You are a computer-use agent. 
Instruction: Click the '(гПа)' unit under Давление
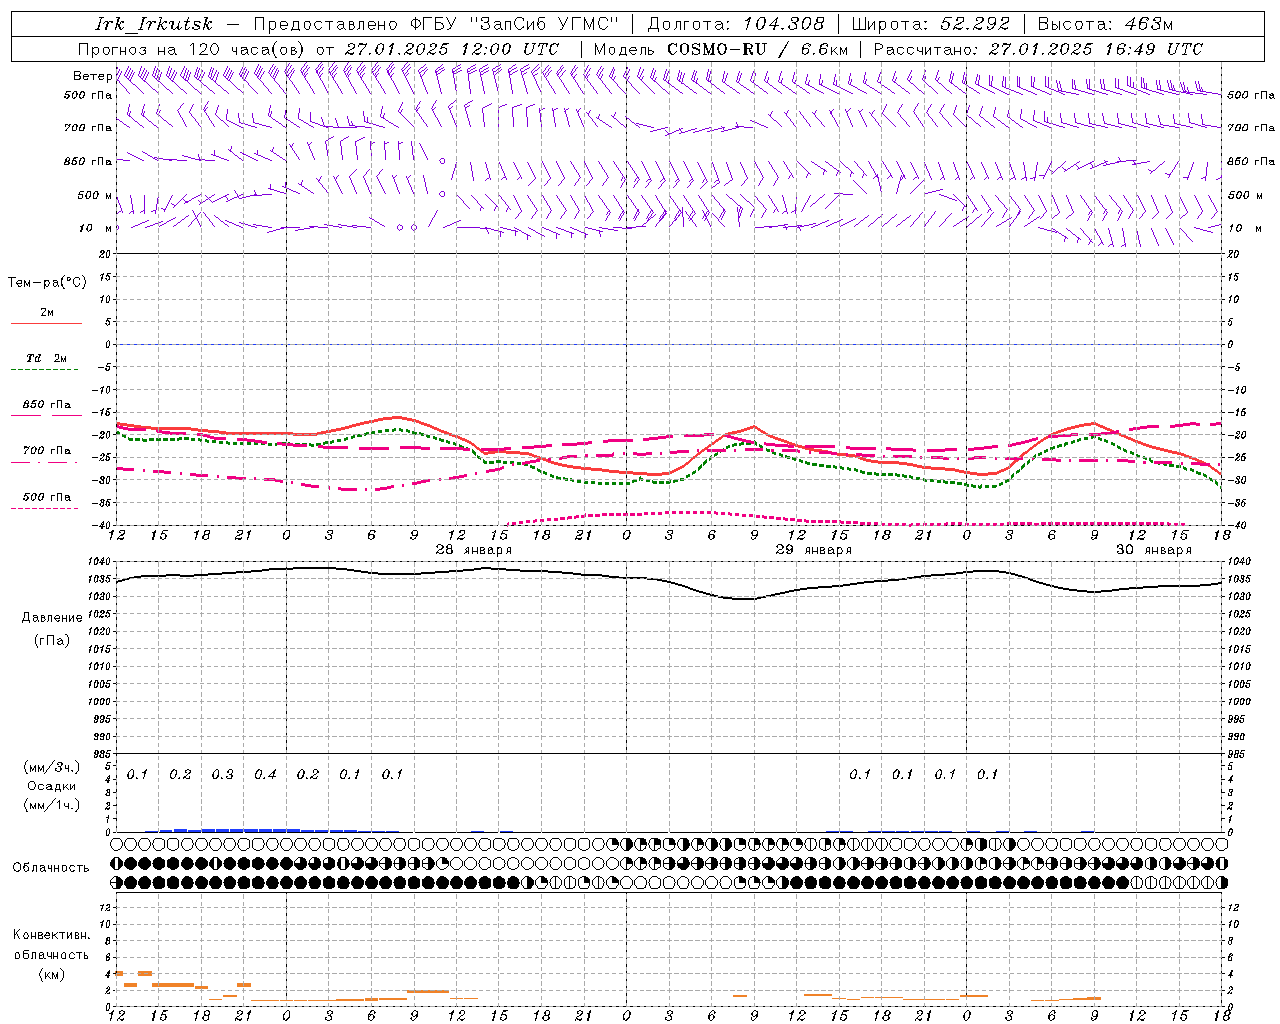pos(52,640)
